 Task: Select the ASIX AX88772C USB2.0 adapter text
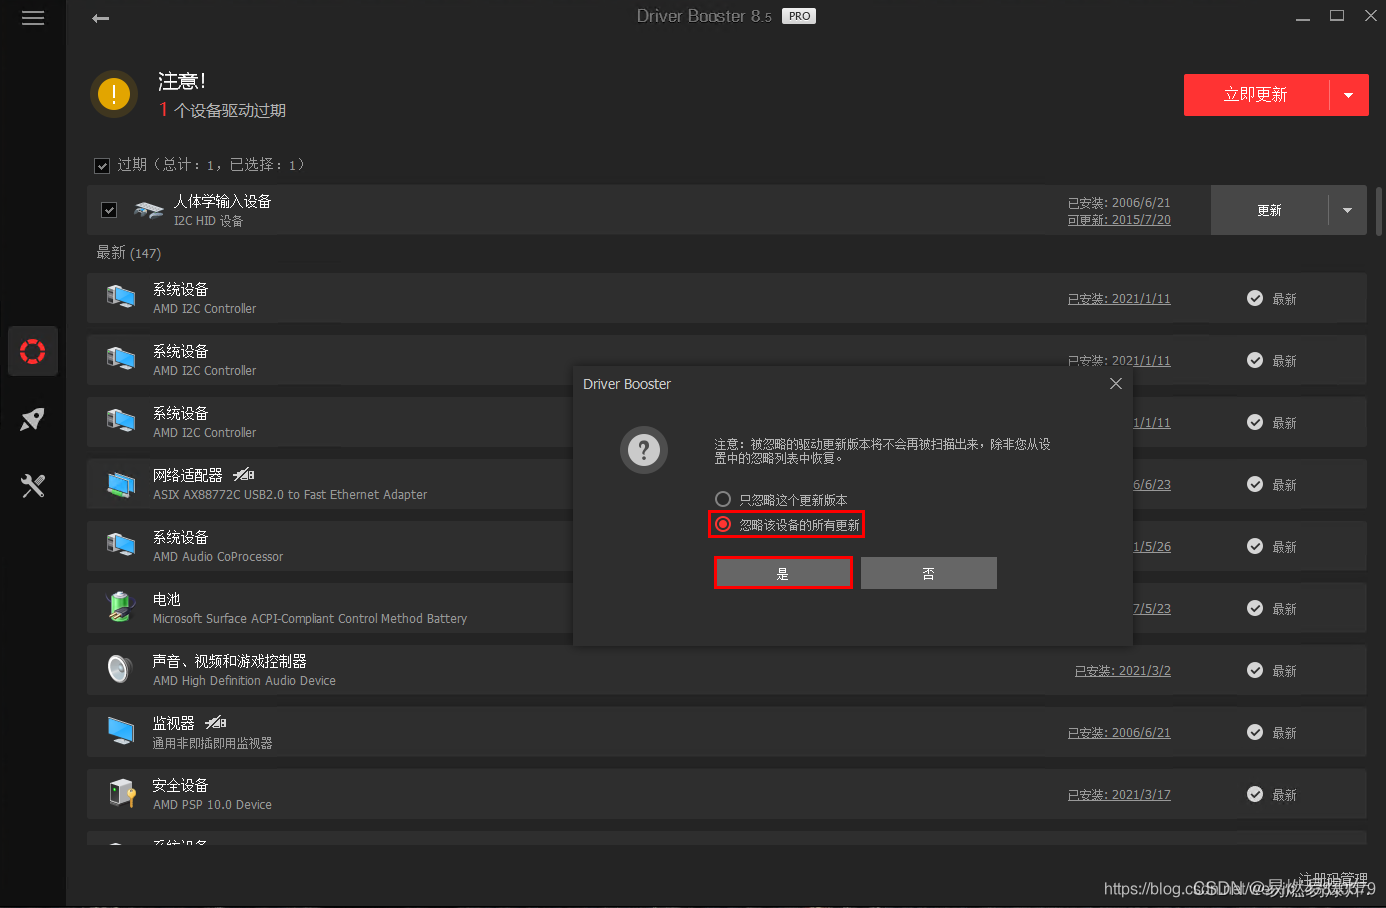(290, 495)
